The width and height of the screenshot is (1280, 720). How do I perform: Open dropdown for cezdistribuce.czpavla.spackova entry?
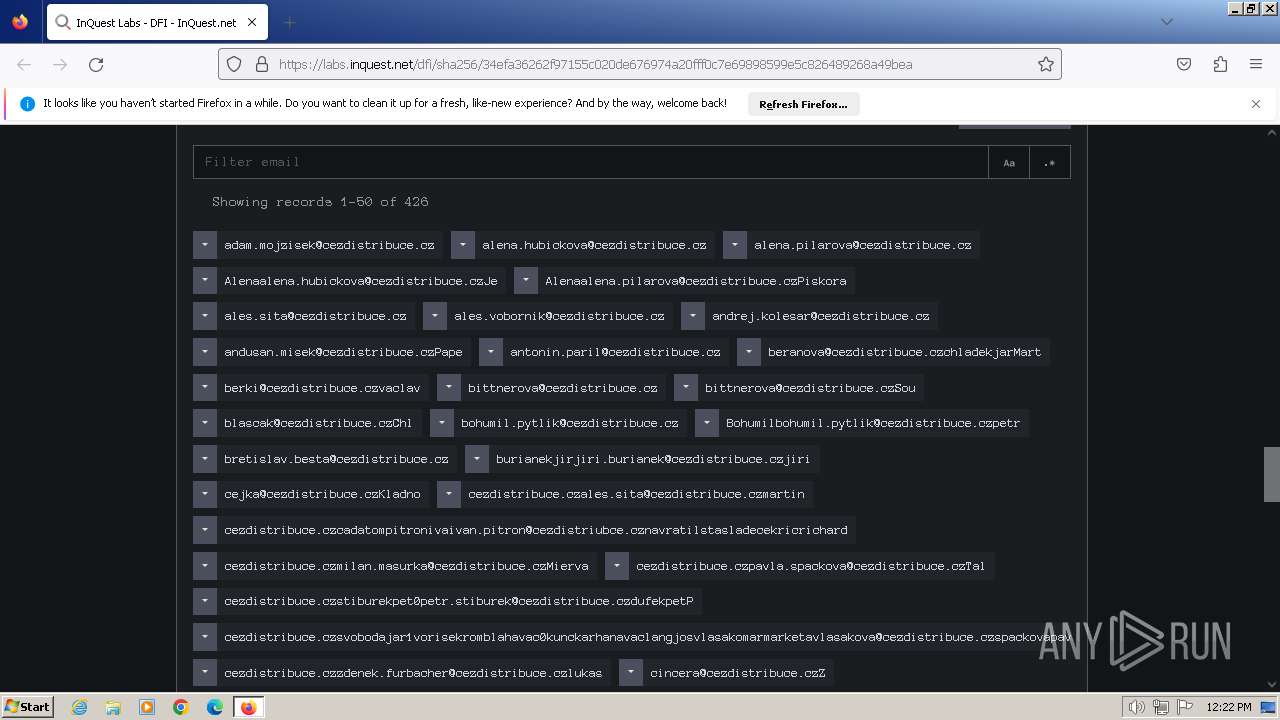click(x=617, y=566)
